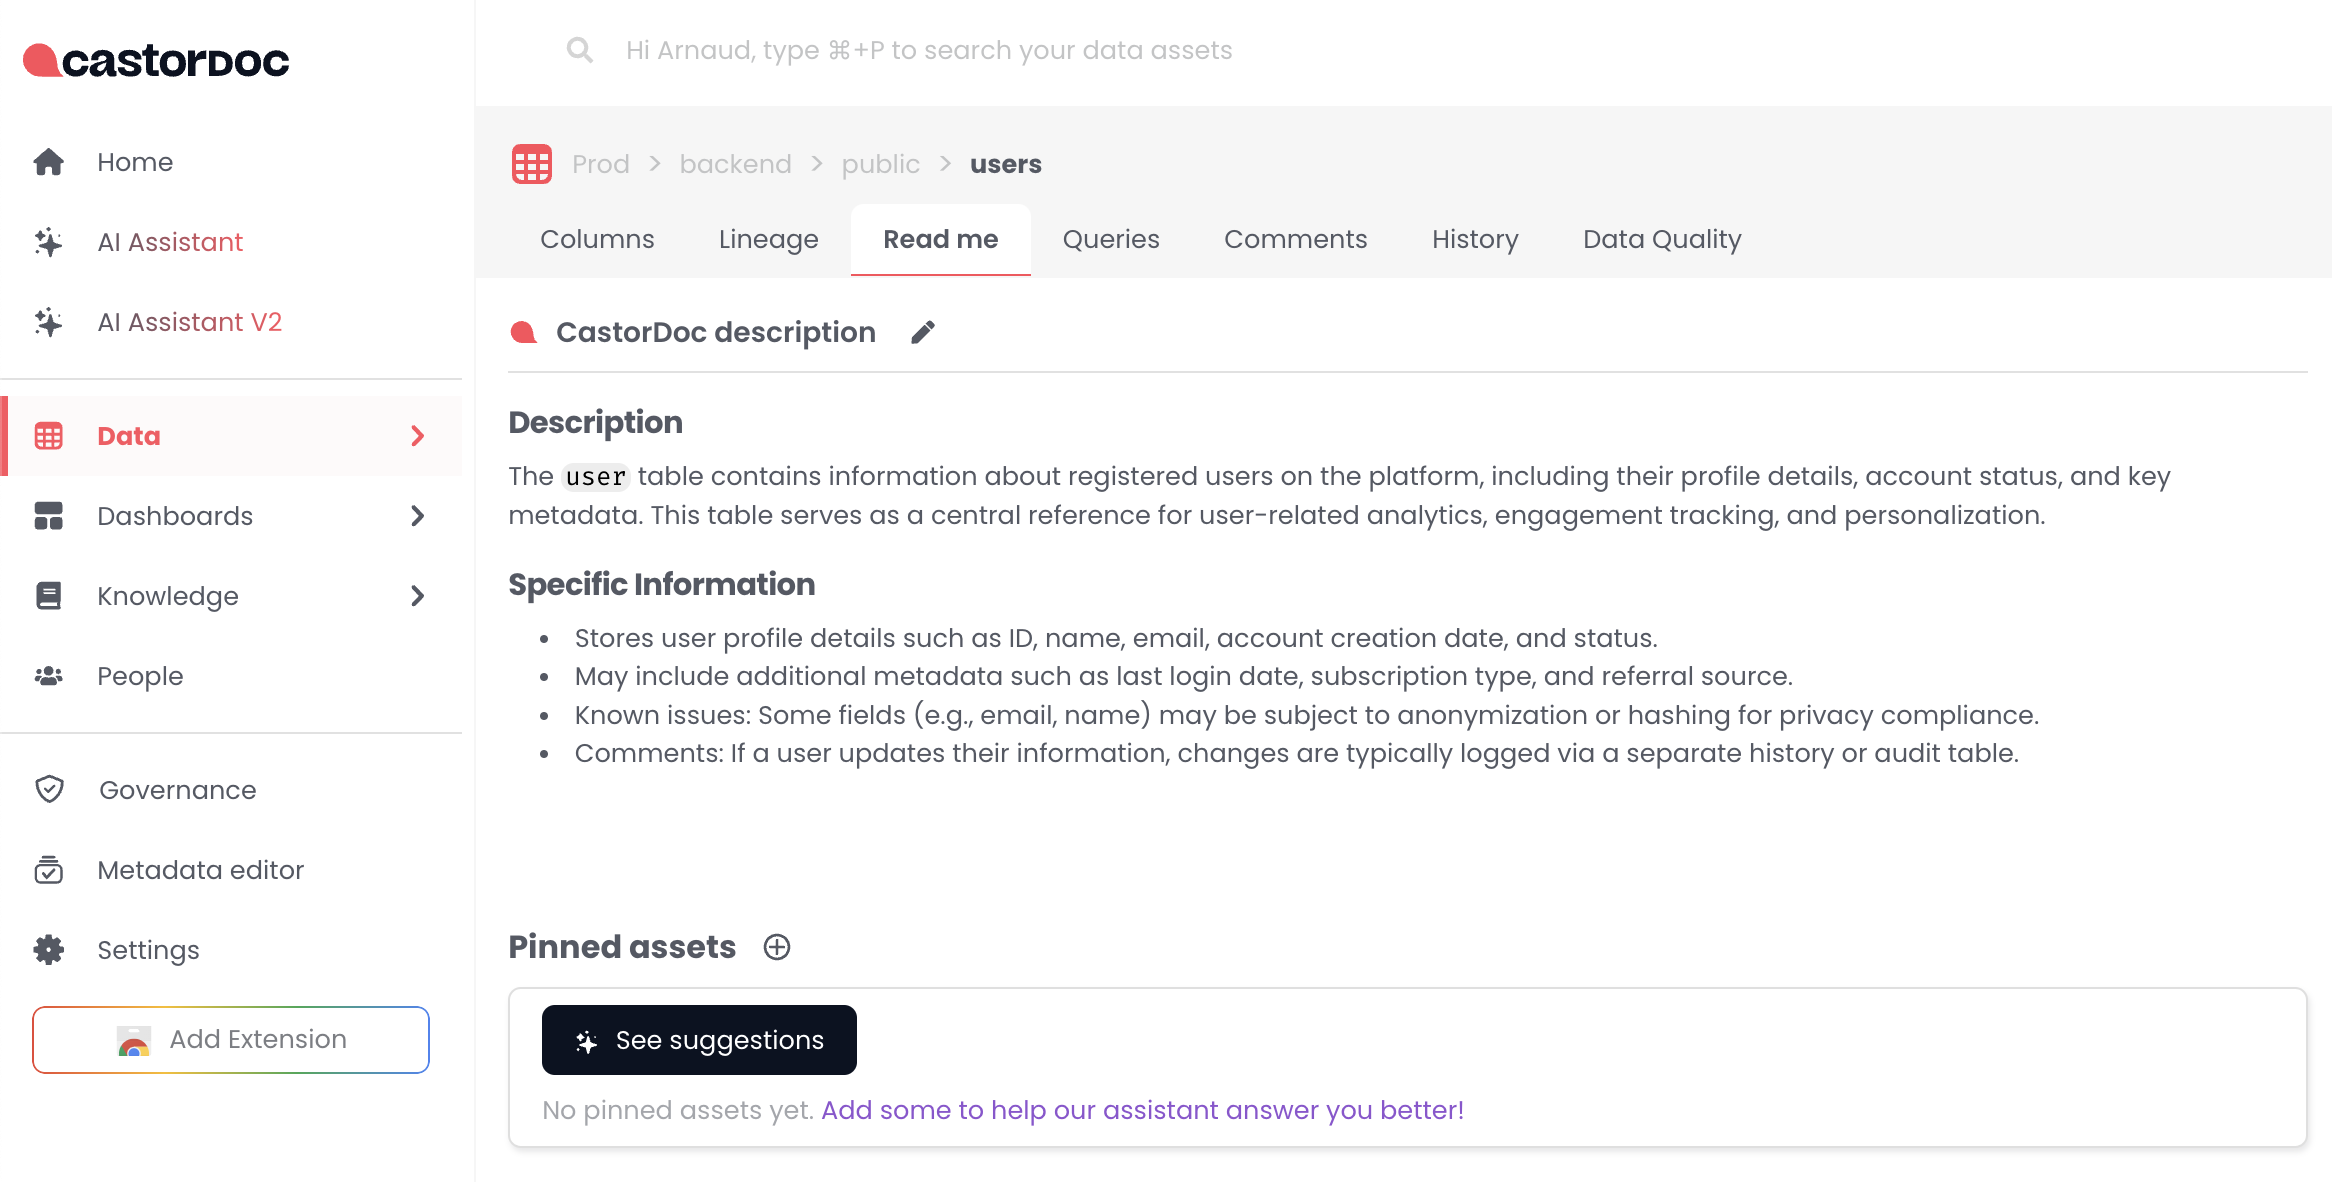Click the red table icon in breadcrumb
Screen dimensions: 2332x1182
click(531, 164)
